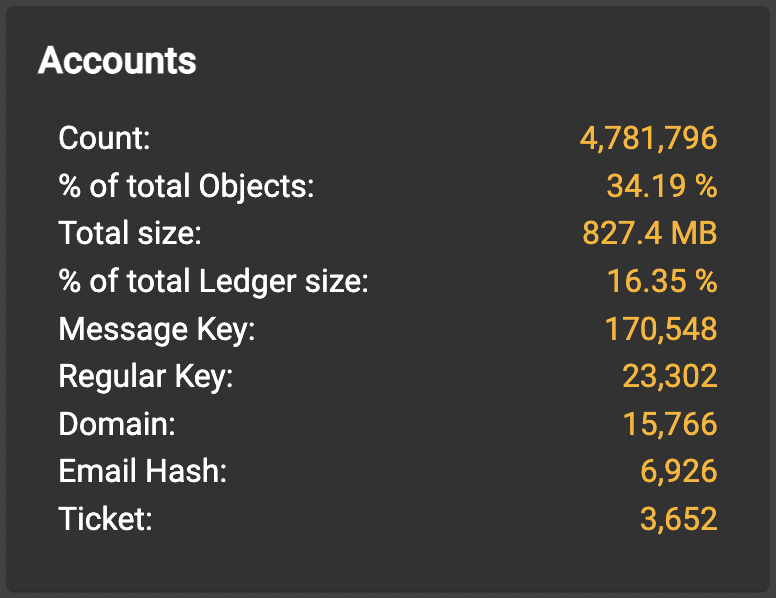This screenshot has width=776, height=598.
Task: Click the 34.19 % objects value
Action: pyautogui.click(x=662, y=186)
